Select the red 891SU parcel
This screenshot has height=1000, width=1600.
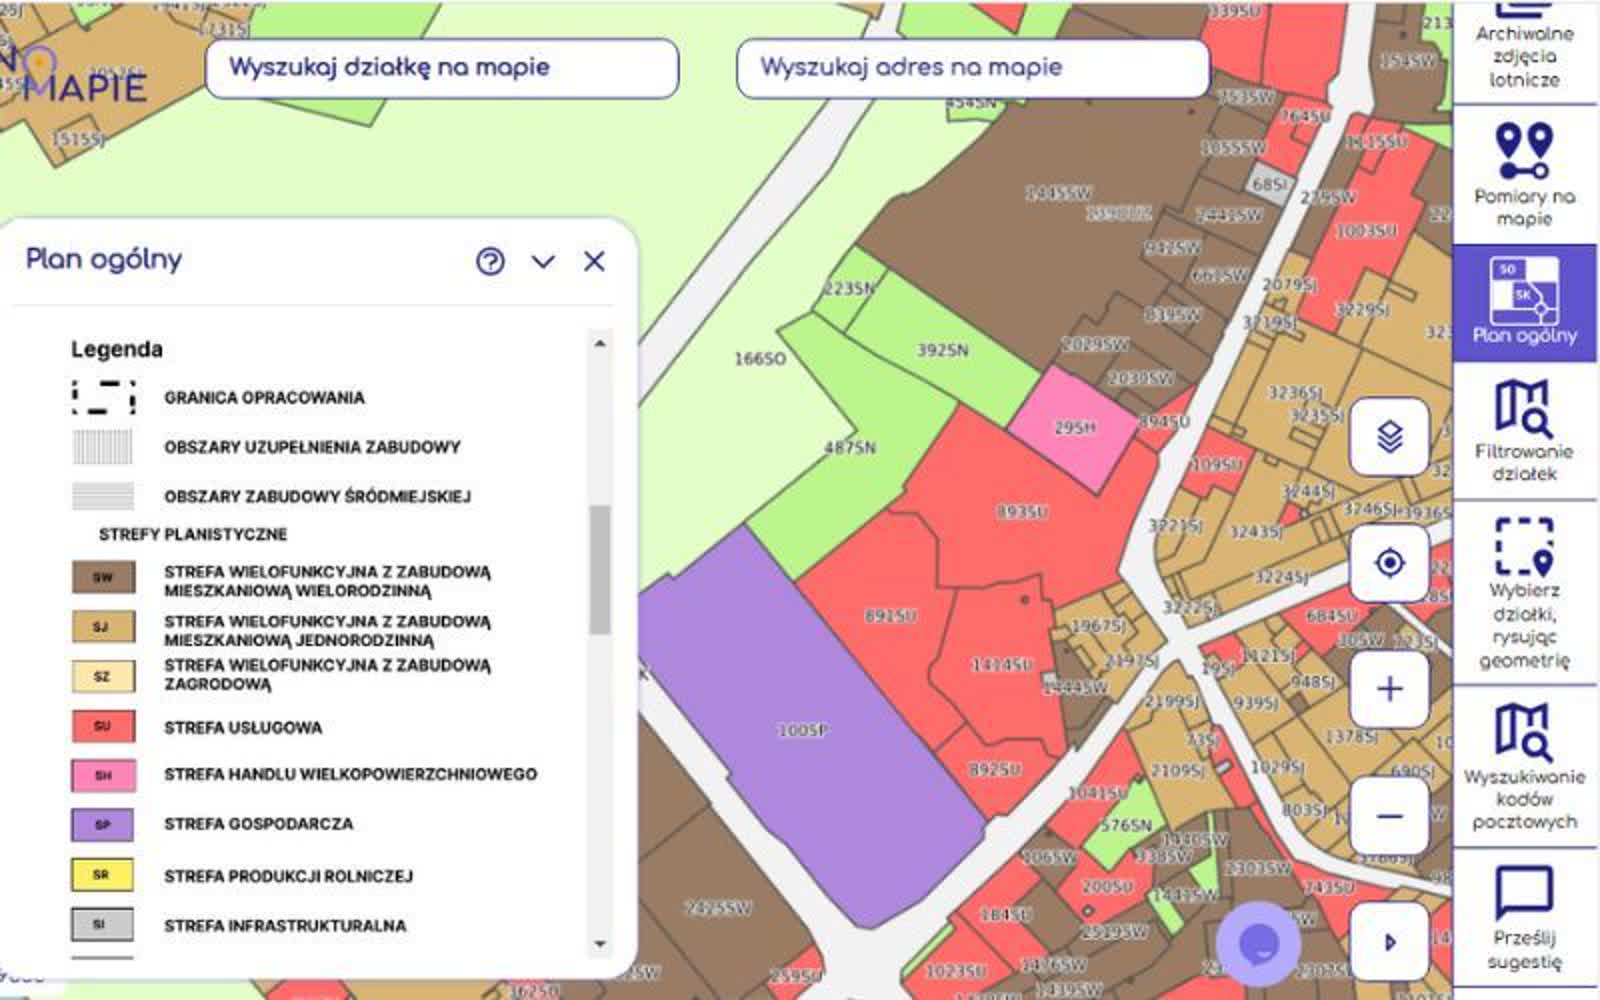click(x=890, y=616)
